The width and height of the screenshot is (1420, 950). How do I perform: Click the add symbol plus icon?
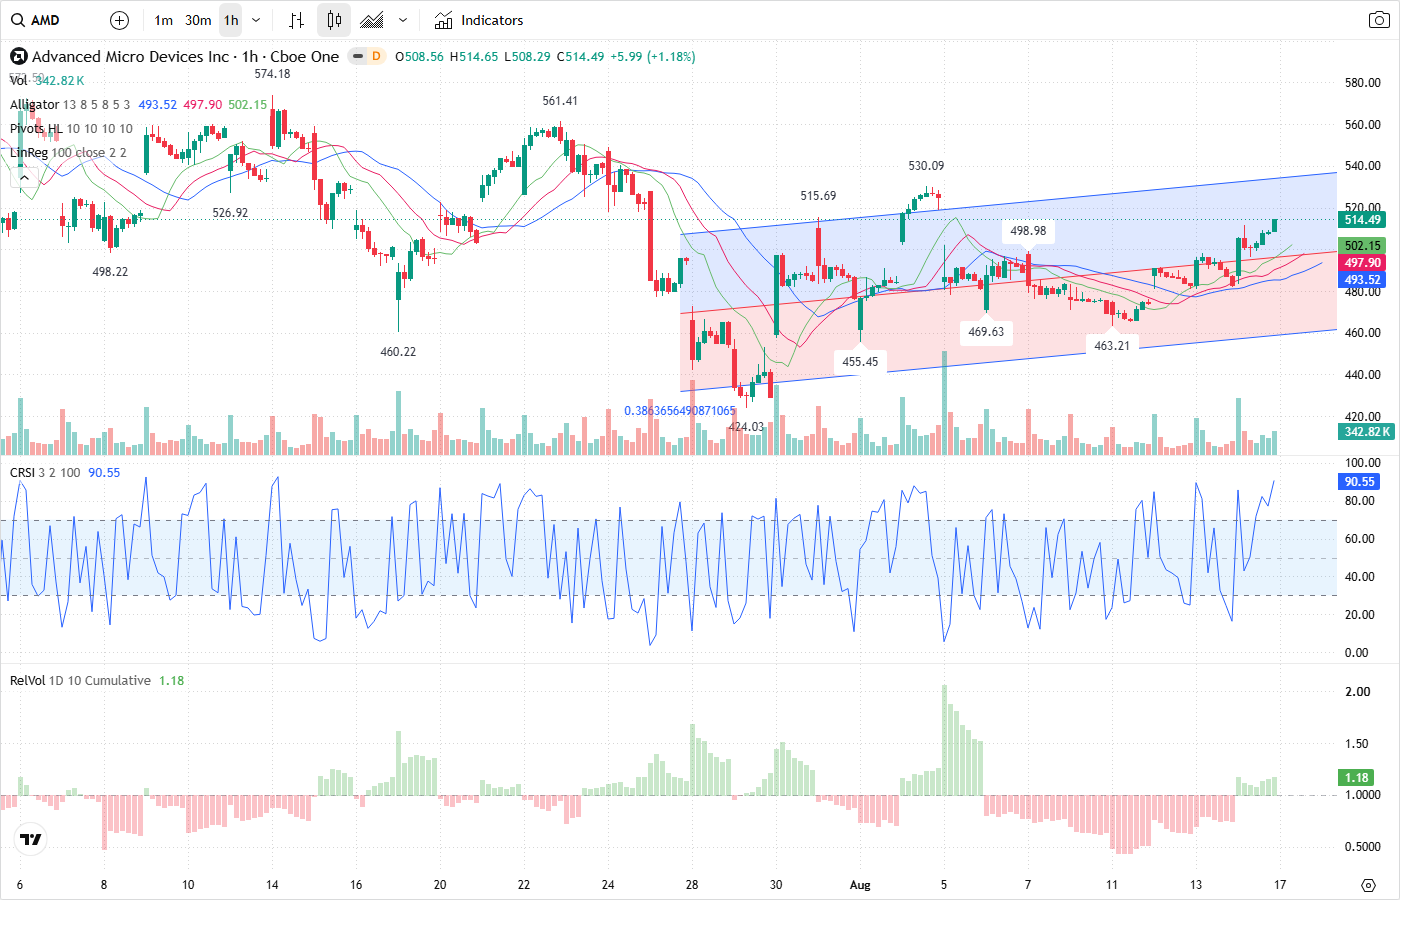point(119,20)
